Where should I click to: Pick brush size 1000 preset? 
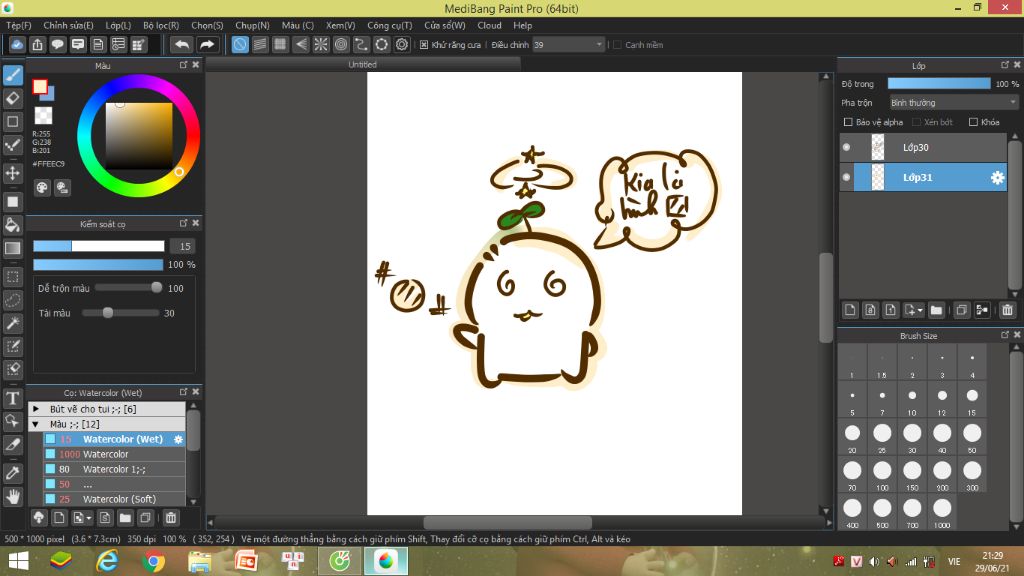[942, 513]
